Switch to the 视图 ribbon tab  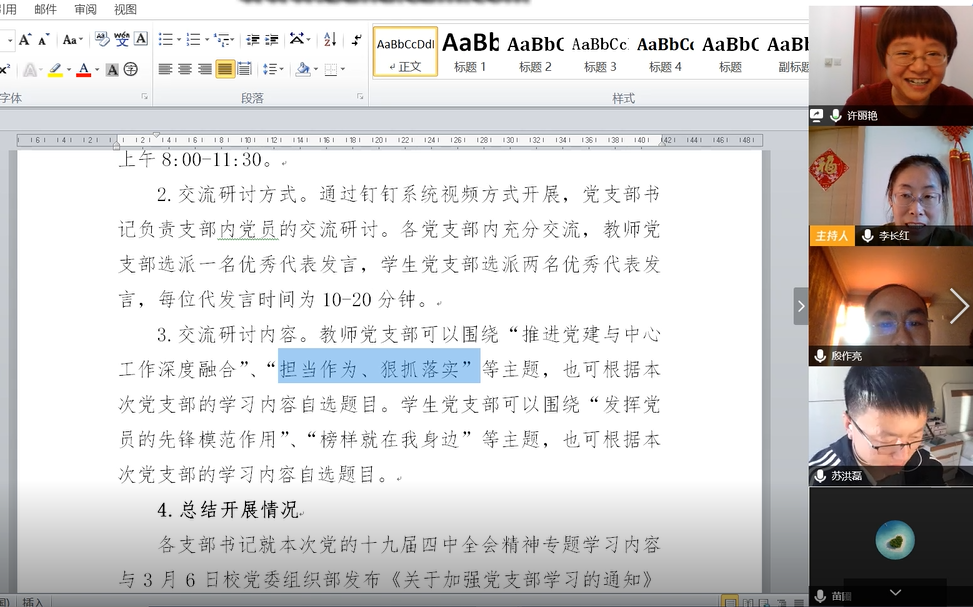pyautogui.click(x=125, y=9)
